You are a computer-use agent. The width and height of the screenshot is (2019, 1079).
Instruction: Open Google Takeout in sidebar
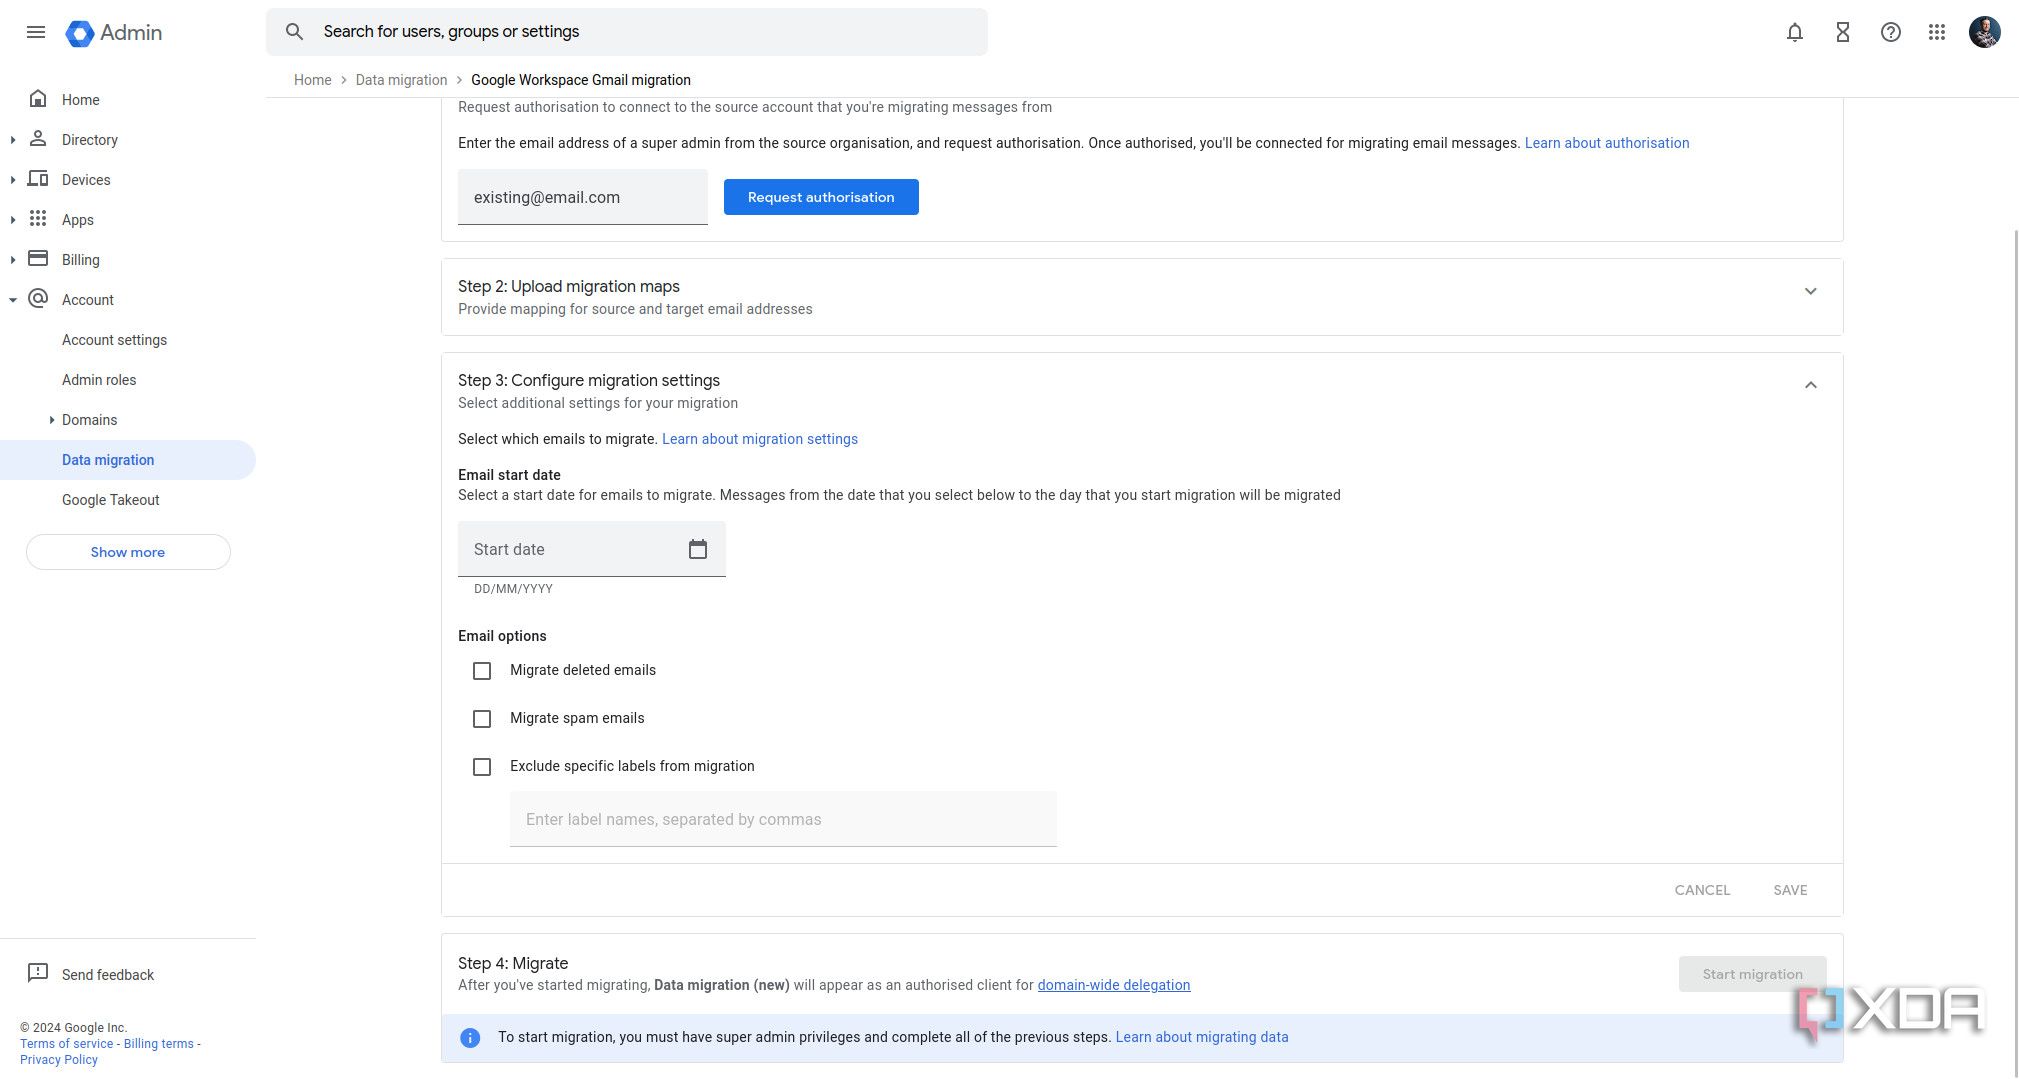(111, 500)
